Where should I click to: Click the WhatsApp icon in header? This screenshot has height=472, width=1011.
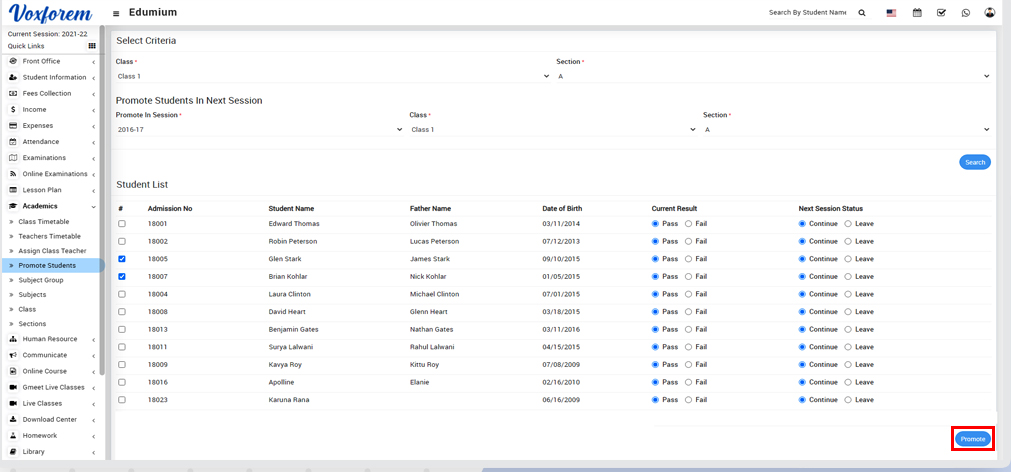pyautogui.click(x=965, y=13)
